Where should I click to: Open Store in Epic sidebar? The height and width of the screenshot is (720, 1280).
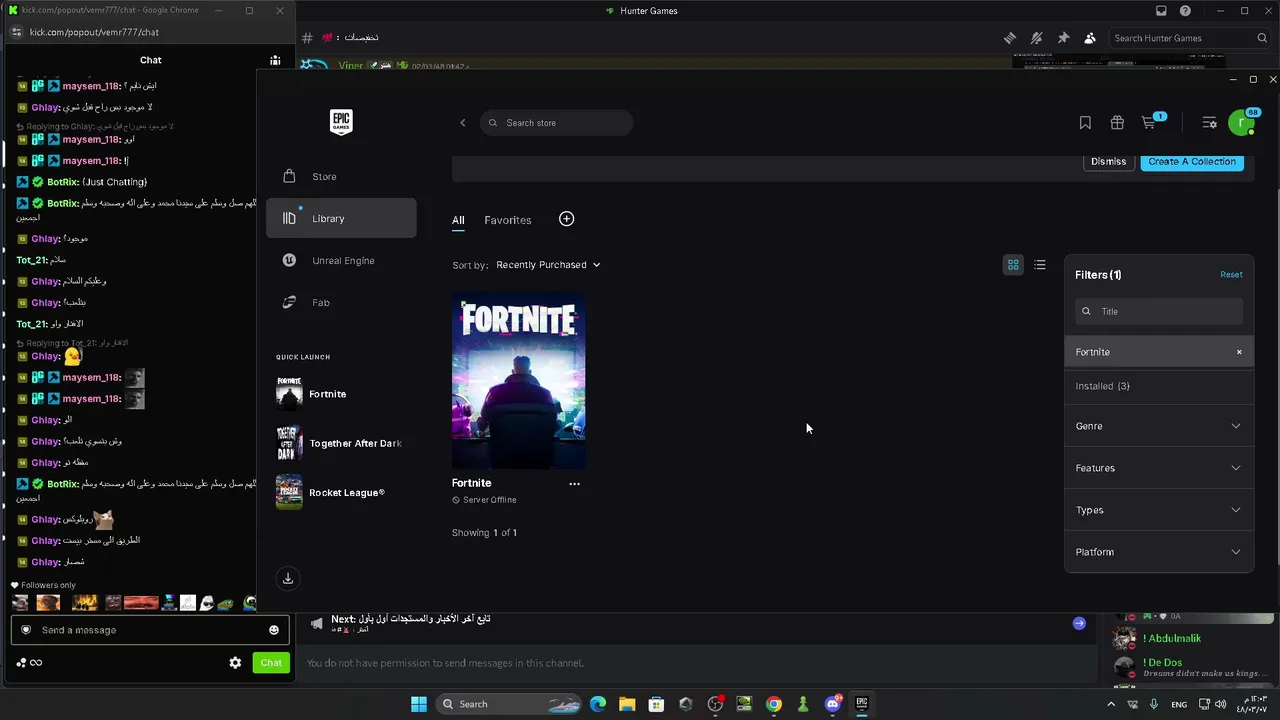(x=341, y=177)
